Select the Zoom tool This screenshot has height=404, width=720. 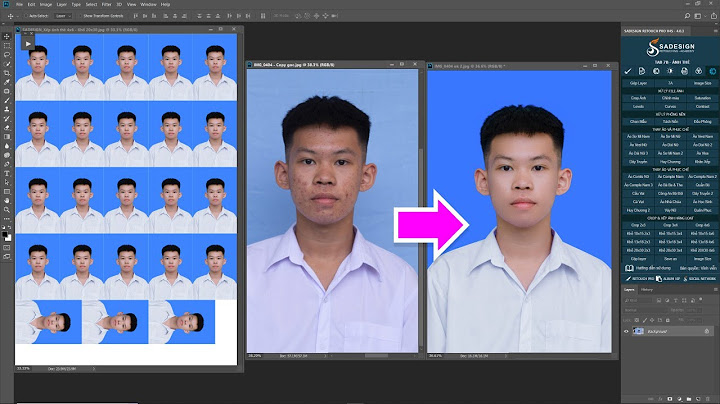[x=6, y=210]
